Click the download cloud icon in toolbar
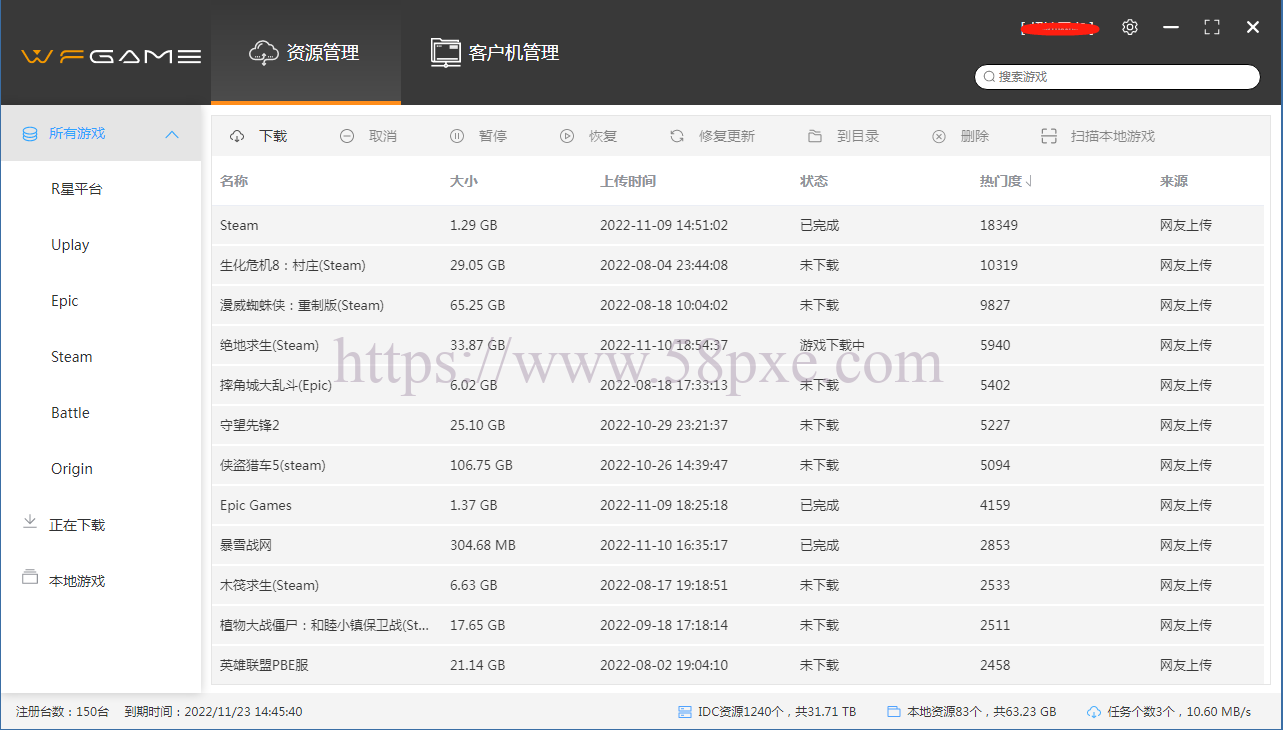This screenshot has height=730, width=1283. [x=237, y=136]
